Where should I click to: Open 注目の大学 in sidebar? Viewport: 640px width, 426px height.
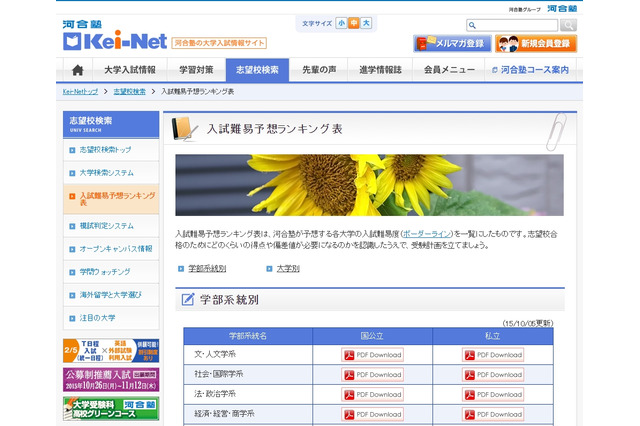point(111,318)
